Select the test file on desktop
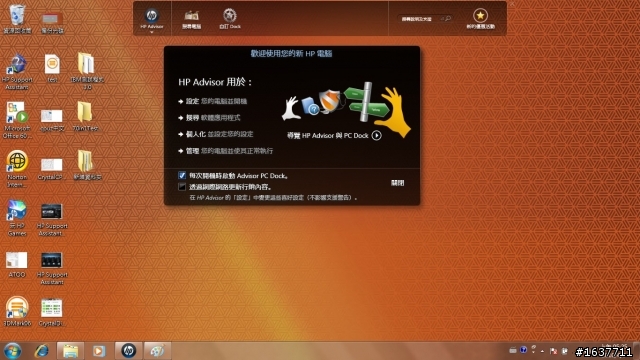Viewport: 640px width, 360px height. click(x=52, y=68)
